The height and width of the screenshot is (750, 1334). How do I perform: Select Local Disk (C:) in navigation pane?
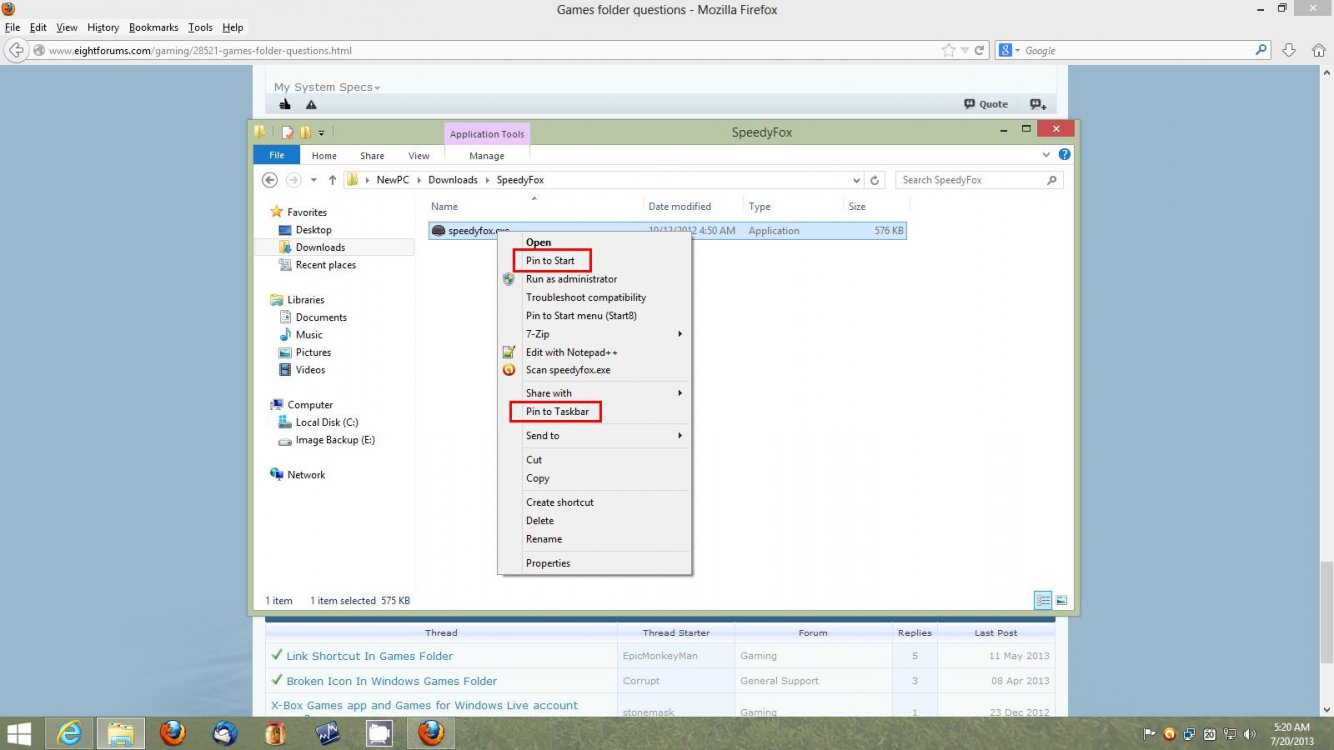click(327, 422)
